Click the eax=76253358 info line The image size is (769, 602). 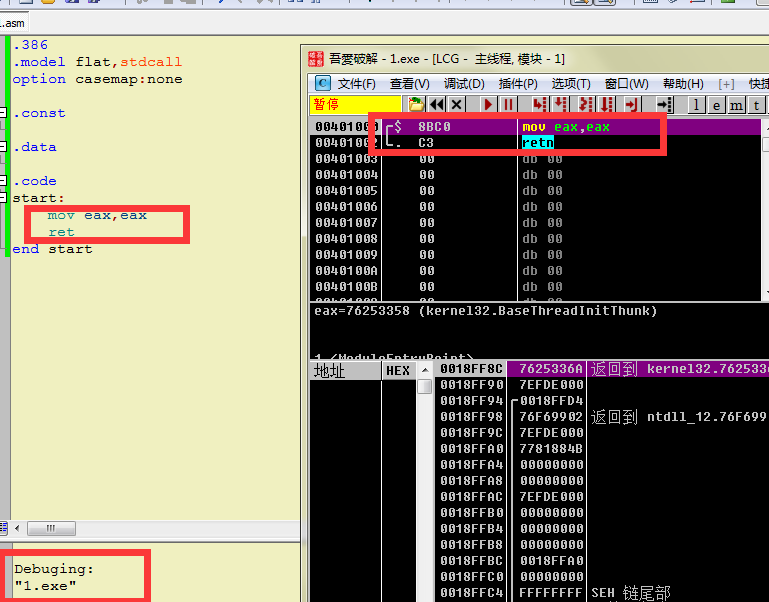pyautogui.click(x=486, y=311)
